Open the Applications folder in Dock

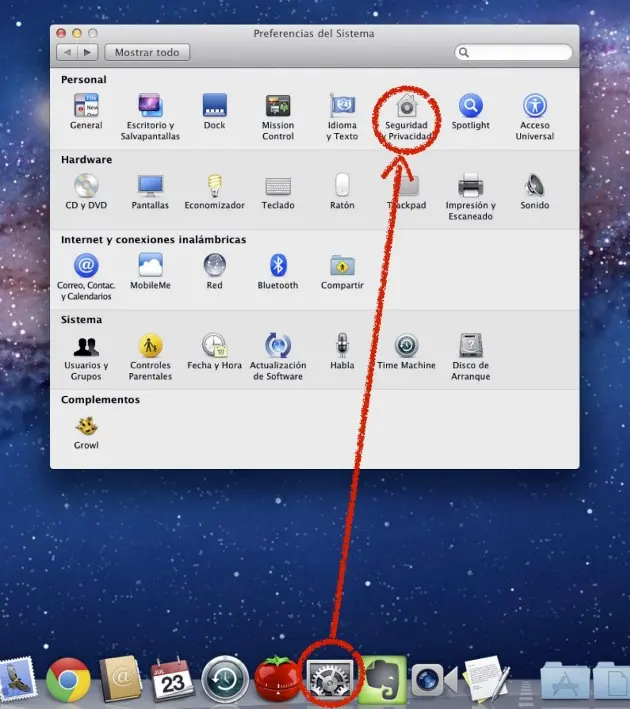[564, 682]
